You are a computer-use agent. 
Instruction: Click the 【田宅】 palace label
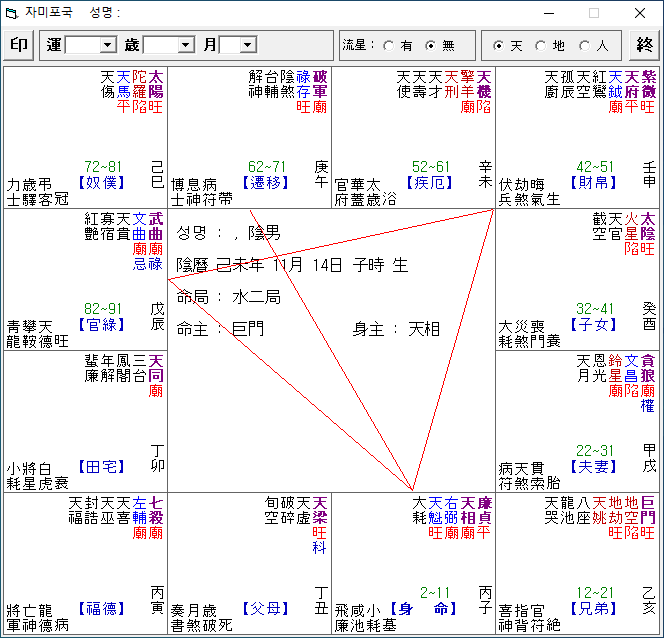tap(102, 467)
